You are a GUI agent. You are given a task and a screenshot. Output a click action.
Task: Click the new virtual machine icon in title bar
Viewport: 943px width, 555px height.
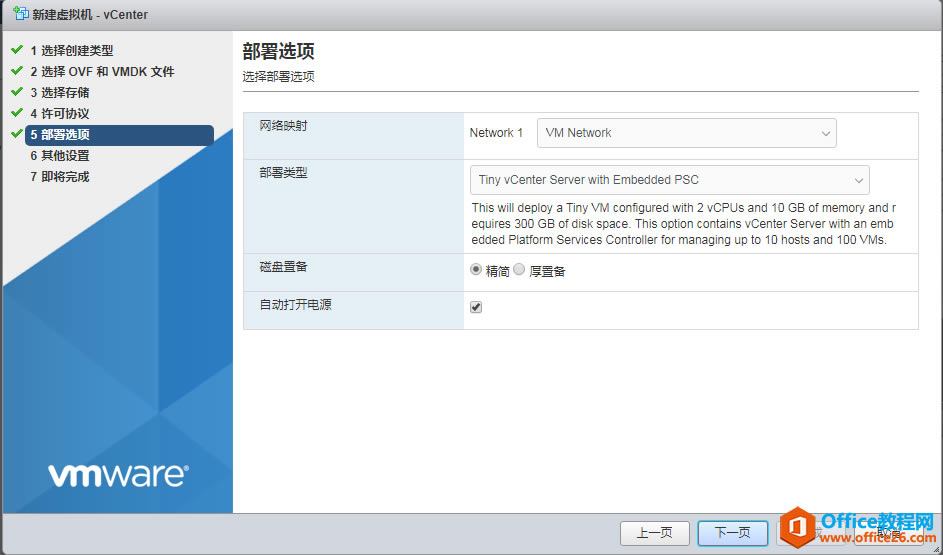pyautogui.click(x=20, y=14)
